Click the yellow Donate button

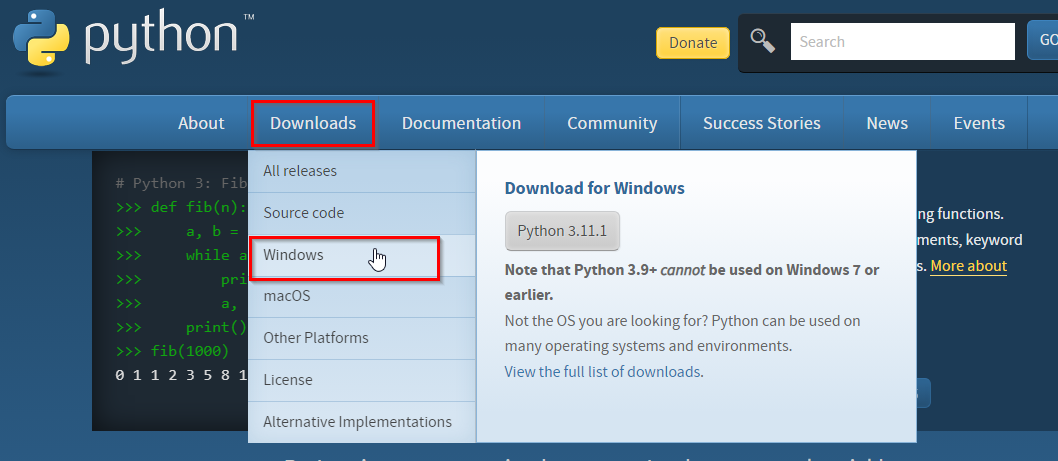click(693, 43)
